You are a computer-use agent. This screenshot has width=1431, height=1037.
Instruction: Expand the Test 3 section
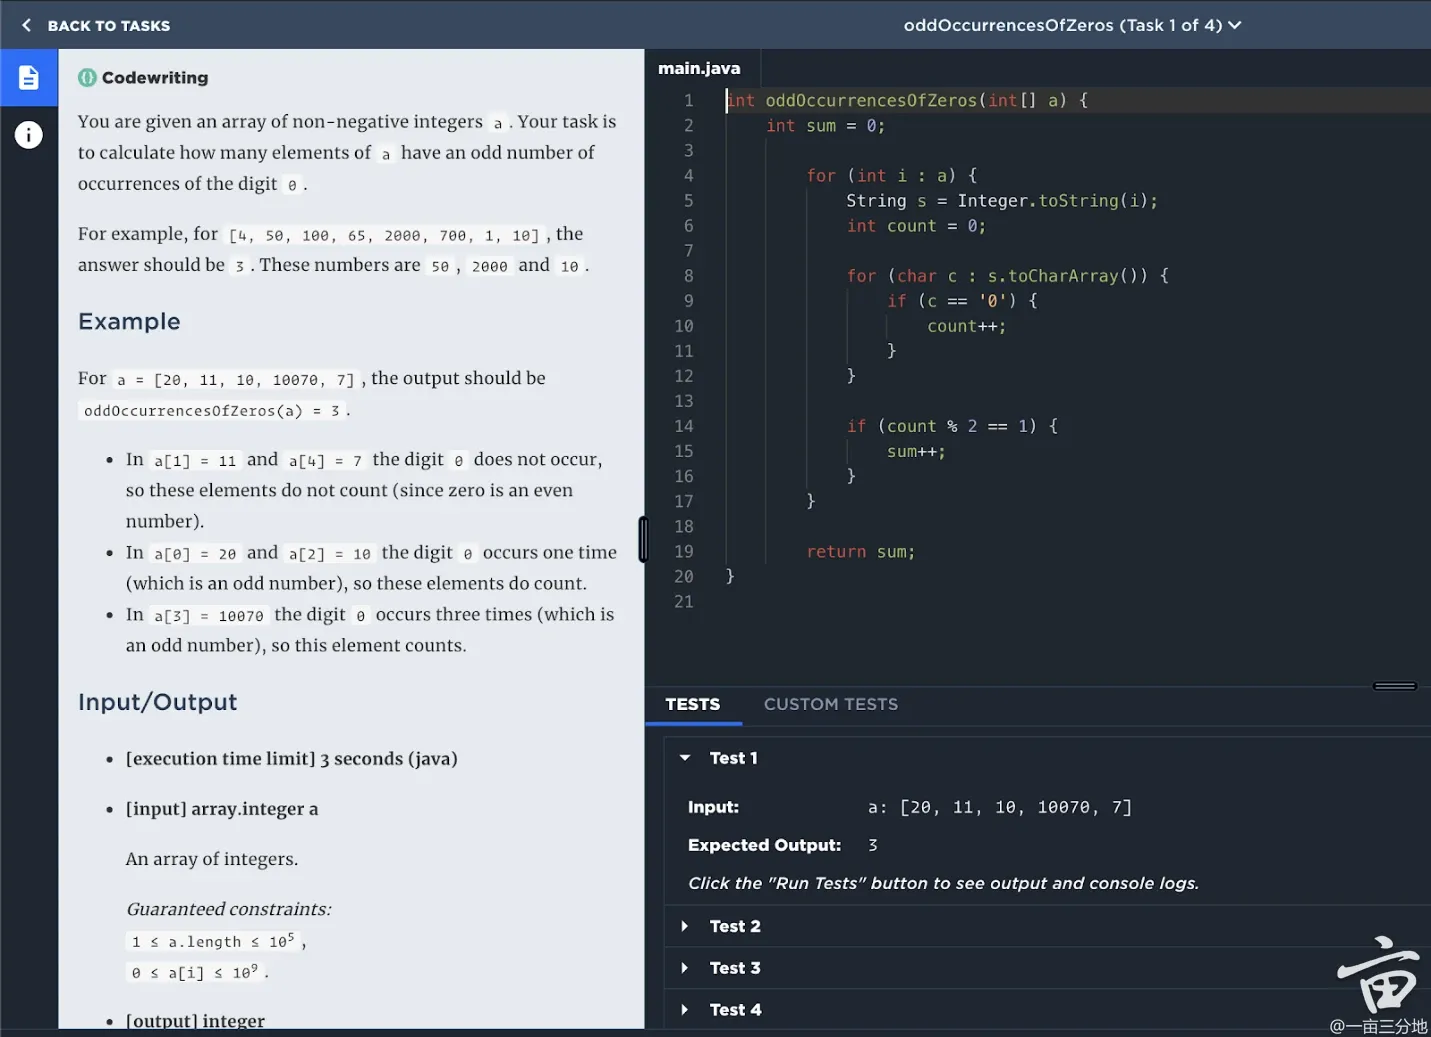click(x=685, y=968)
